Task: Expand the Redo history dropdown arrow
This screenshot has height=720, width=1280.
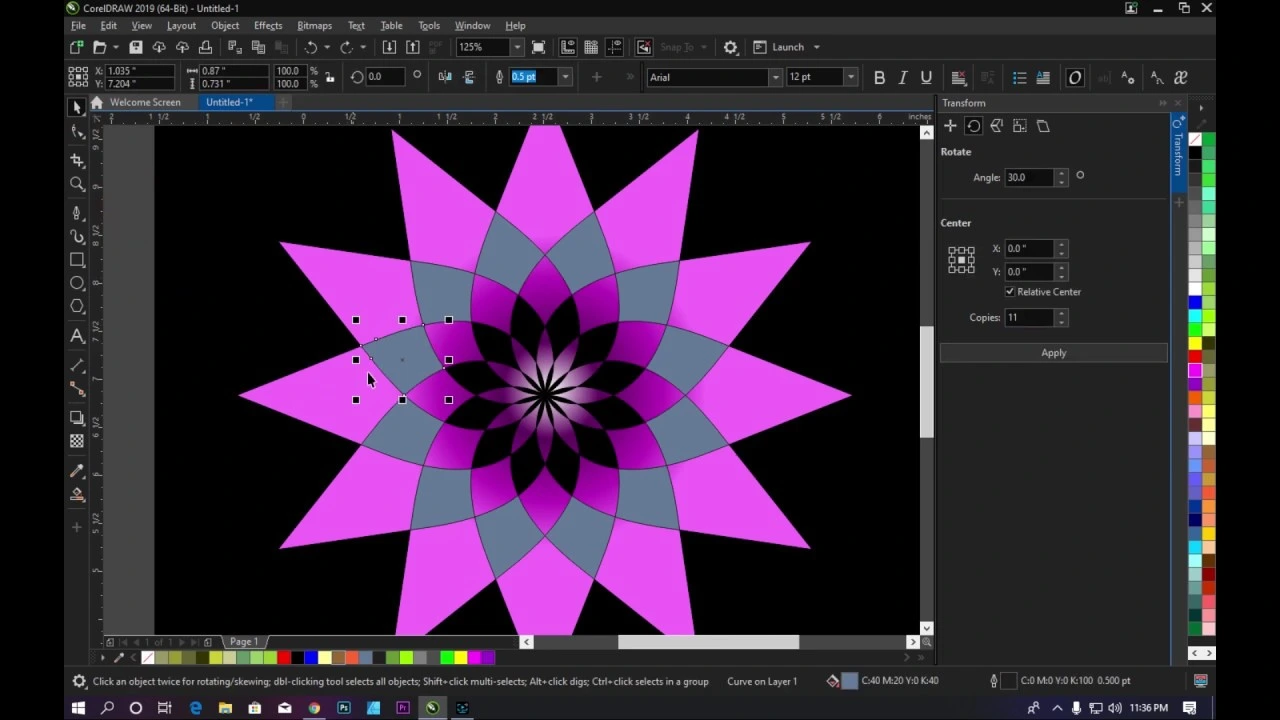Action: click(x=362, y=47)
